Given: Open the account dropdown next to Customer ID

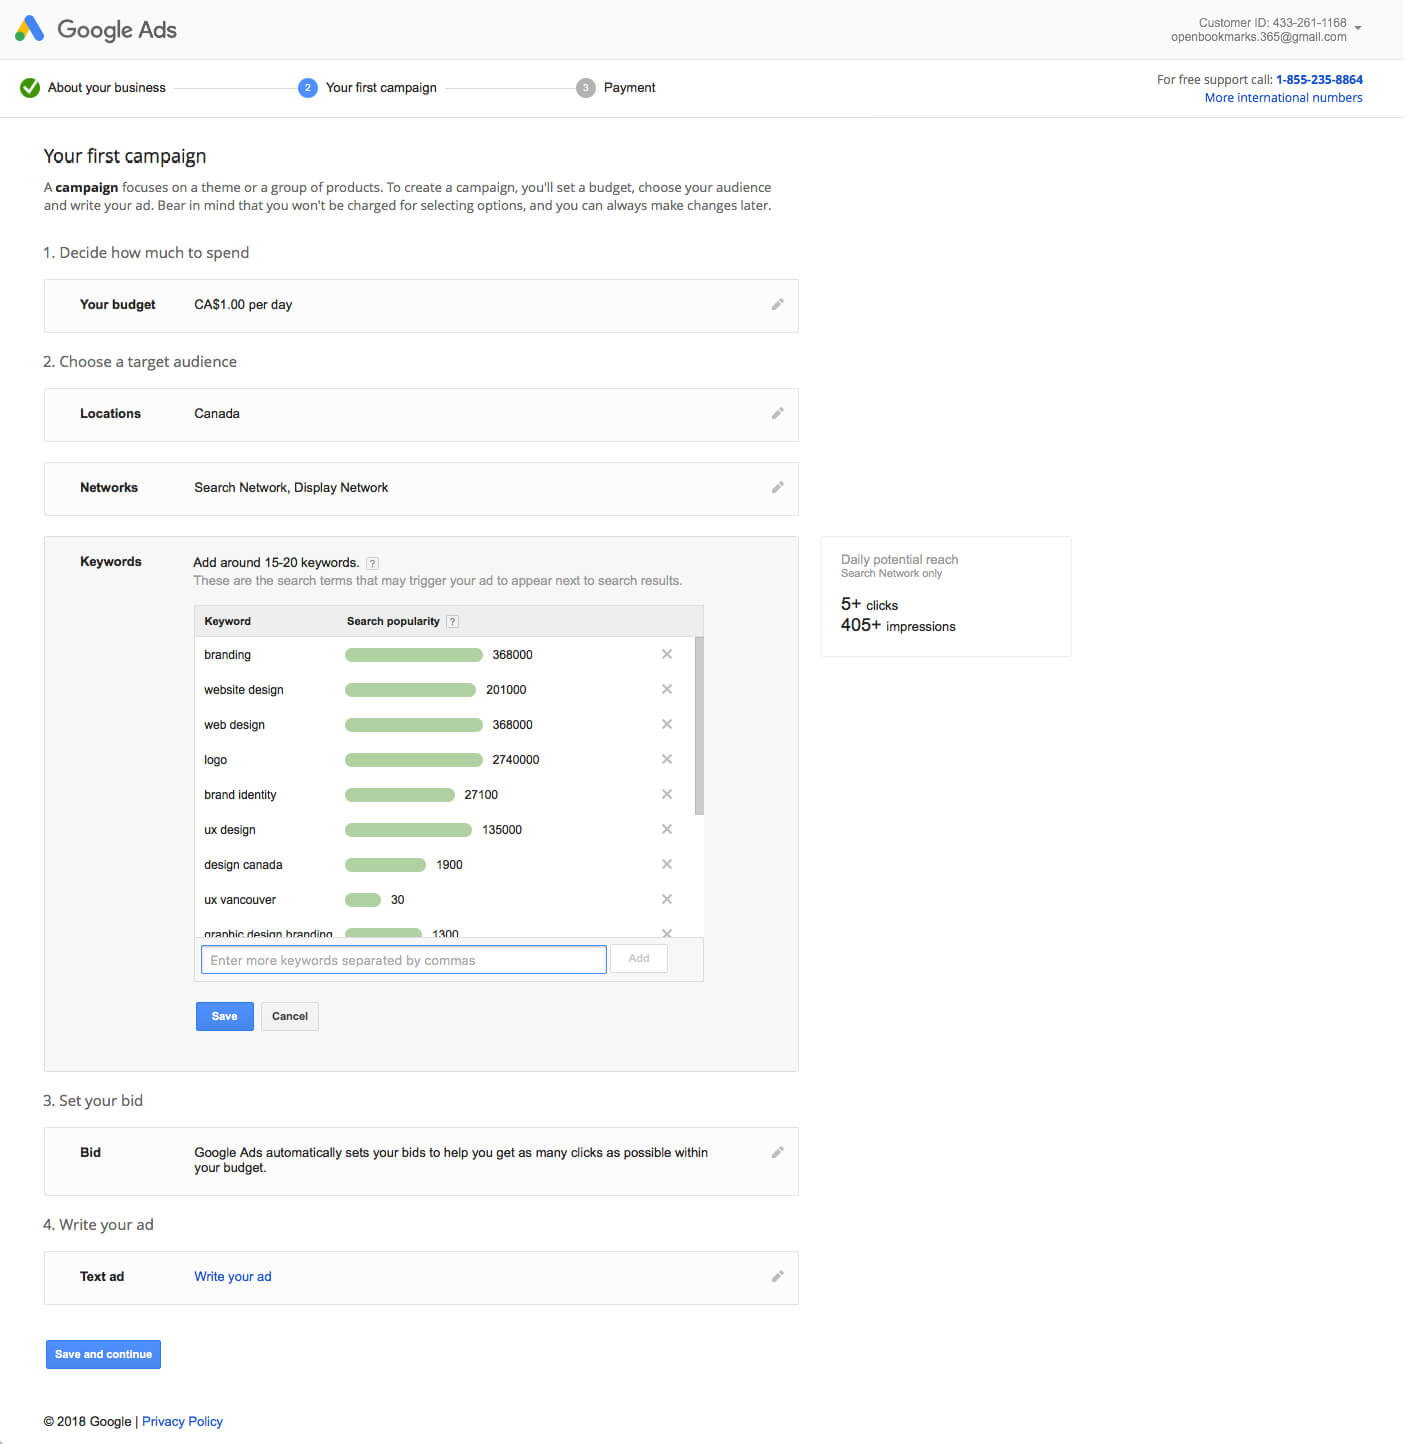Looking at the screenshot, I should [1358, 28].
